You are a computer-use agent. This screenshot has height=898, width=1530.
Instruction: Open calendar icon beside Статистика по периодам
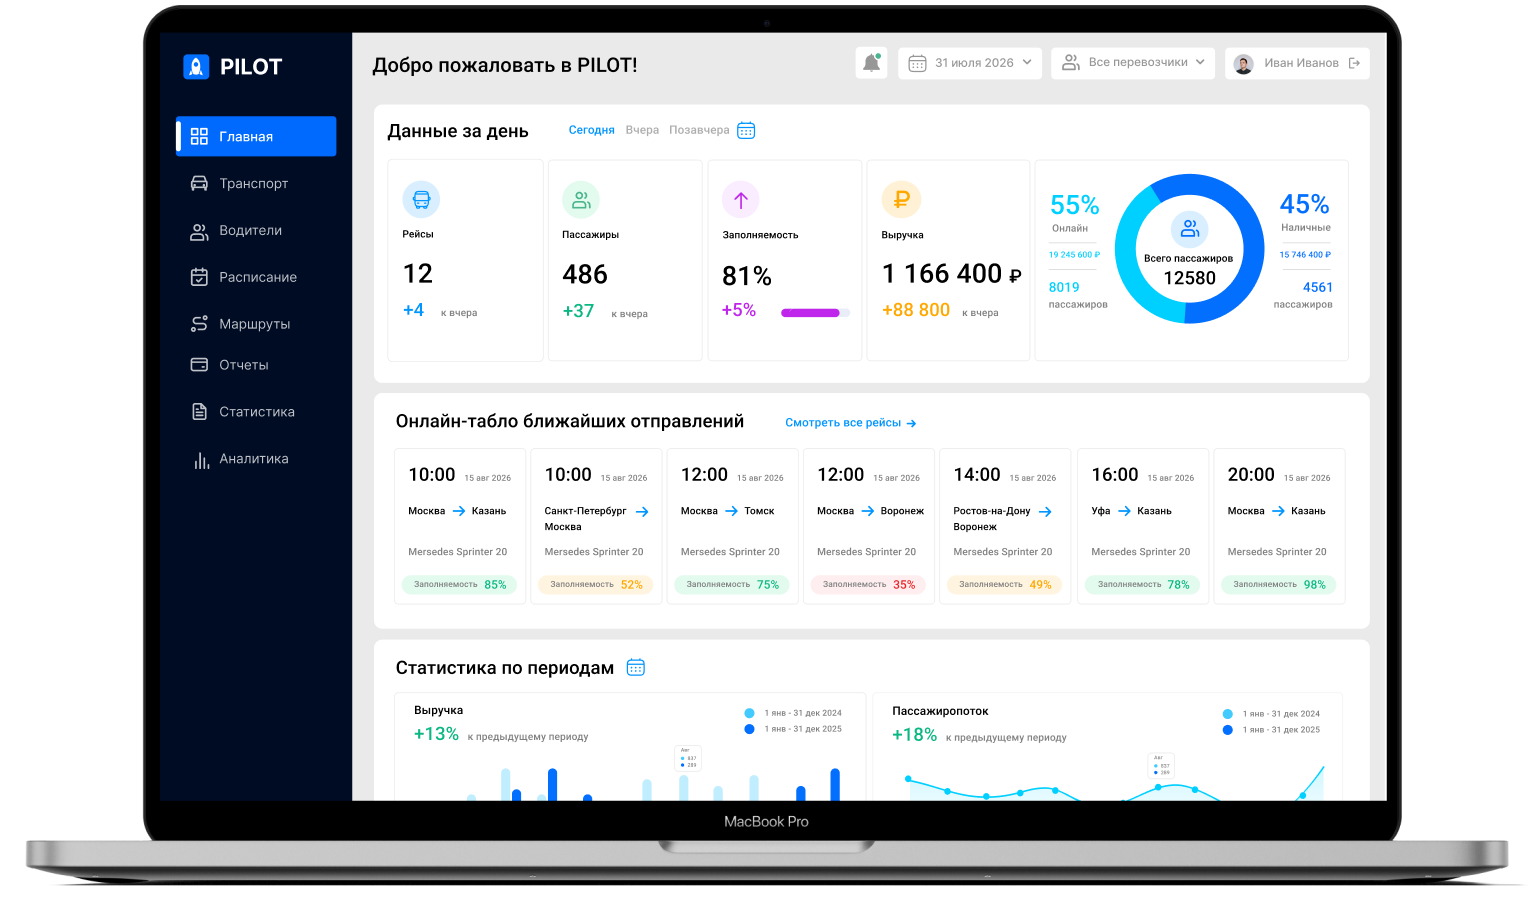(x=636, y=667)
